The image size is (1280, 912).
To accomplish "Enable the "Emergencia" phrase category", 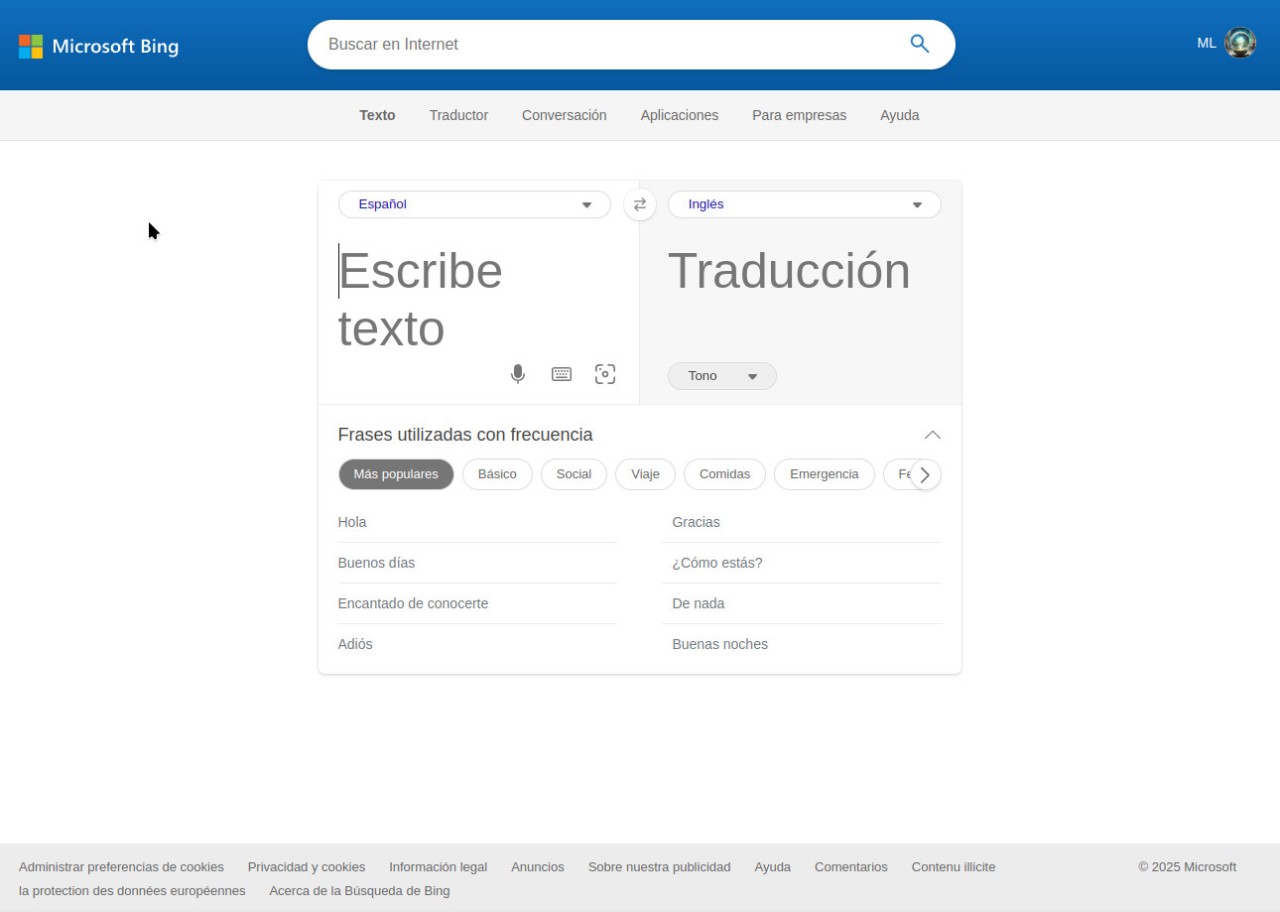I will 824,474.
